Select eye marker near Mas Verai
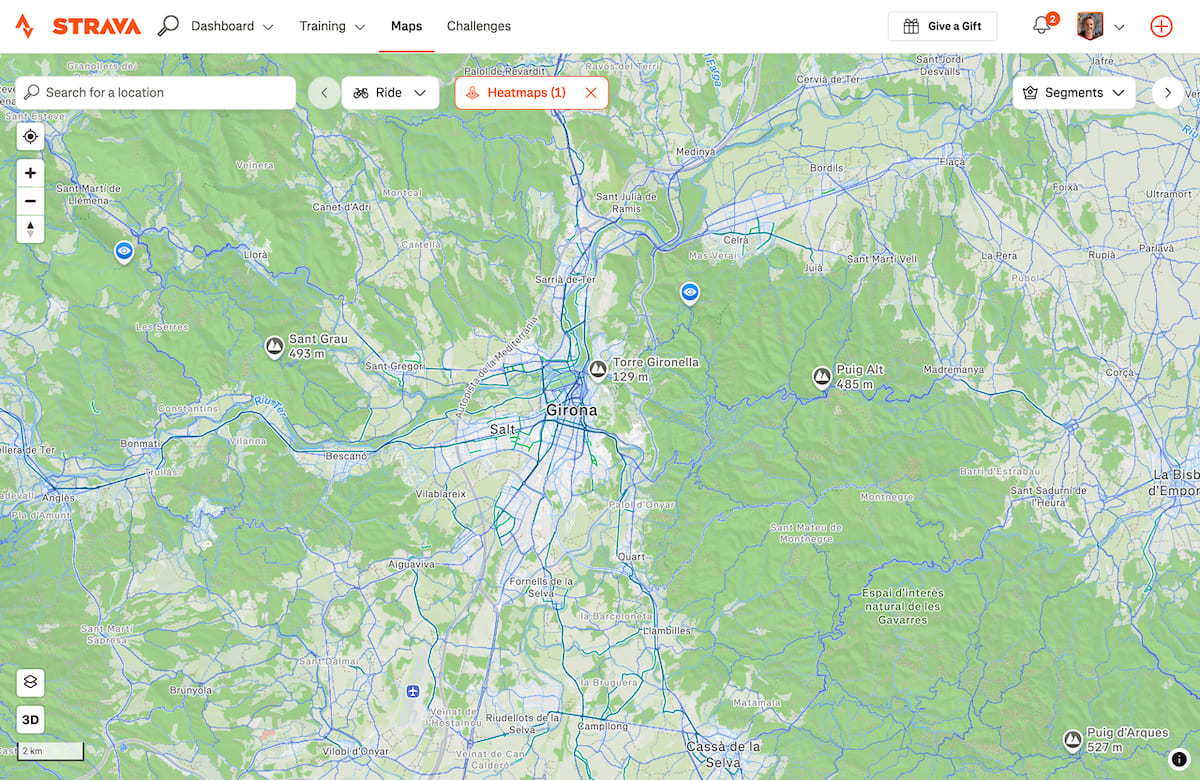 (x=689, y=292)
